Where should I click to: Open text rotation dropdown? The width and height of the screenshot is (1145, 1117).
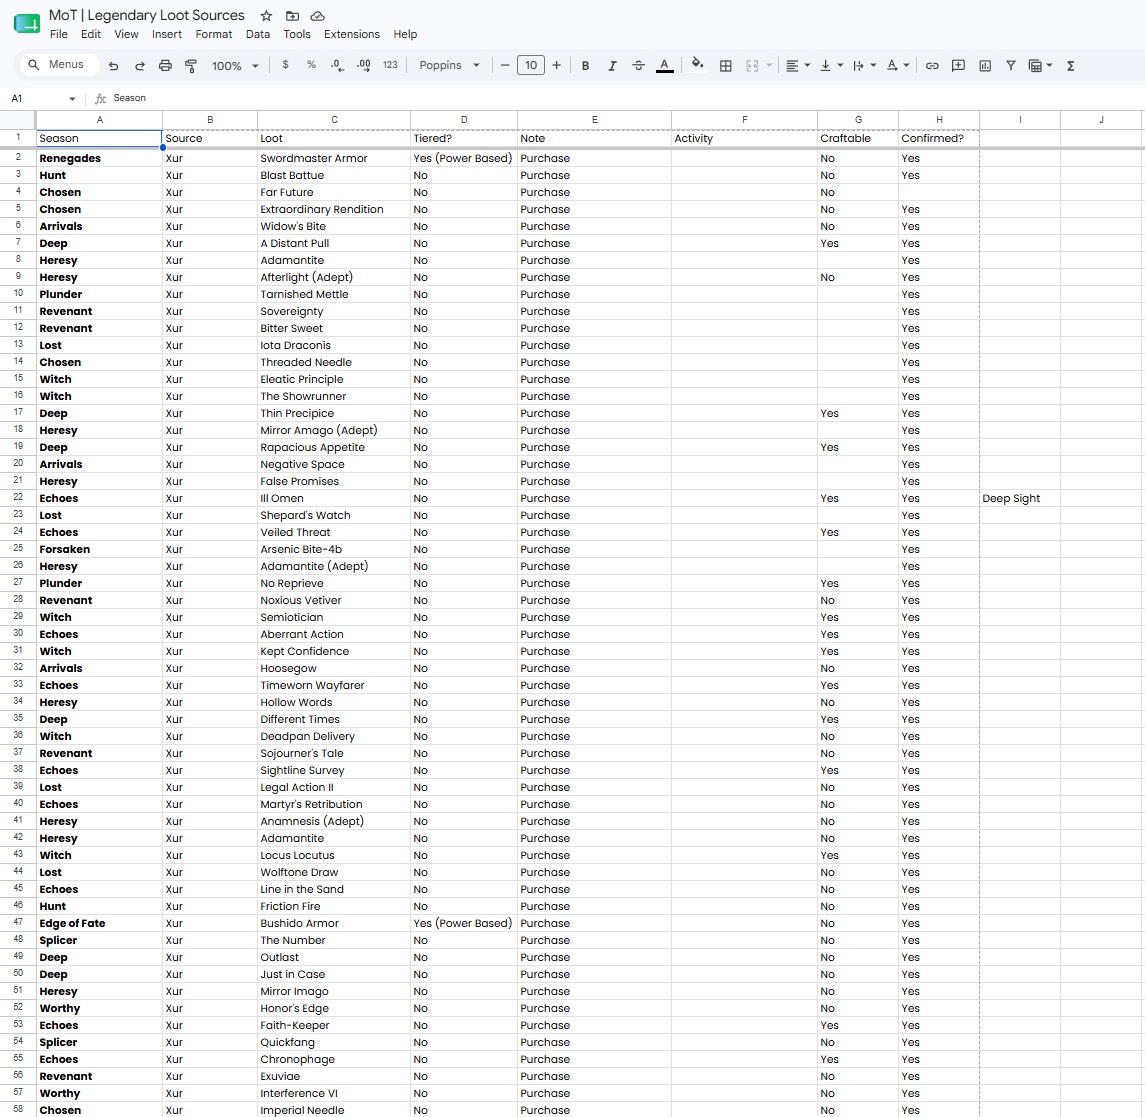click(897, 66)
